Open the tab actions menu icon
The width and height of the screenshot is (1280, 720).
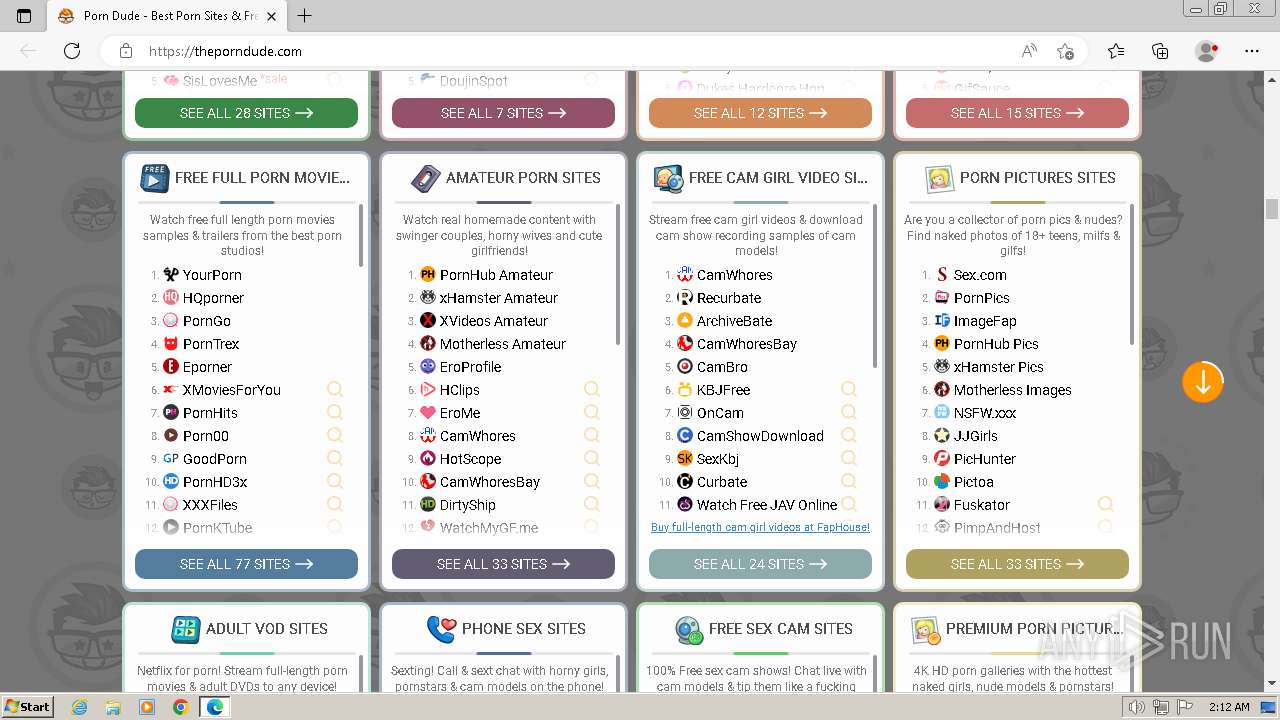click(24, 16)
